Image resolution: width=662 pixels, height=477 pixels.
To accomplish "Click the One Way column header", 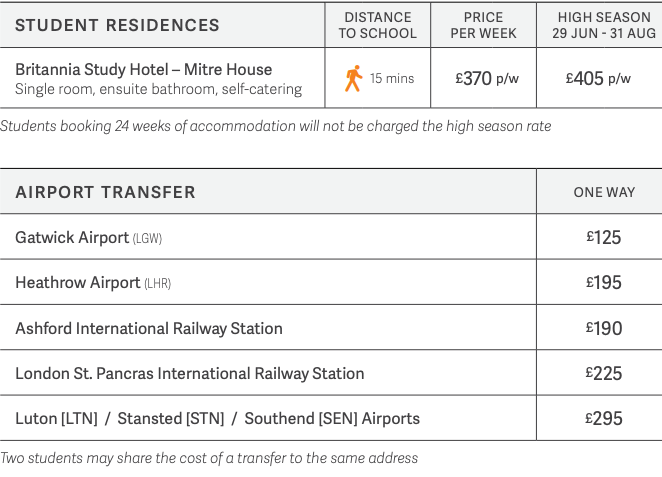I will tap(604, 192).
